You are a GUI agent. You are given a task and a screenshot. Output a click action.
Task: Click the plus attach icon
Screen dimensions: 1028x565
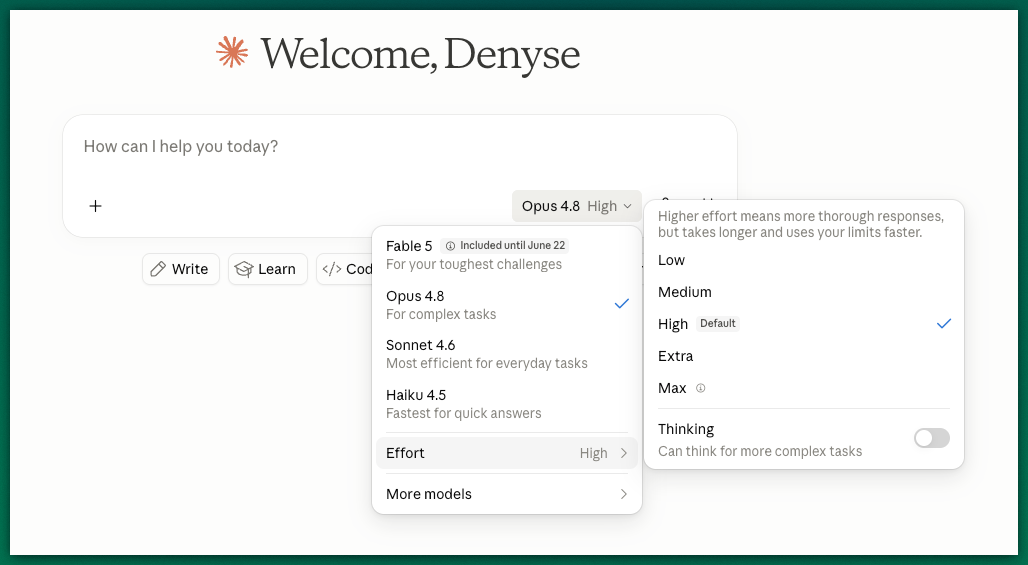96,206
